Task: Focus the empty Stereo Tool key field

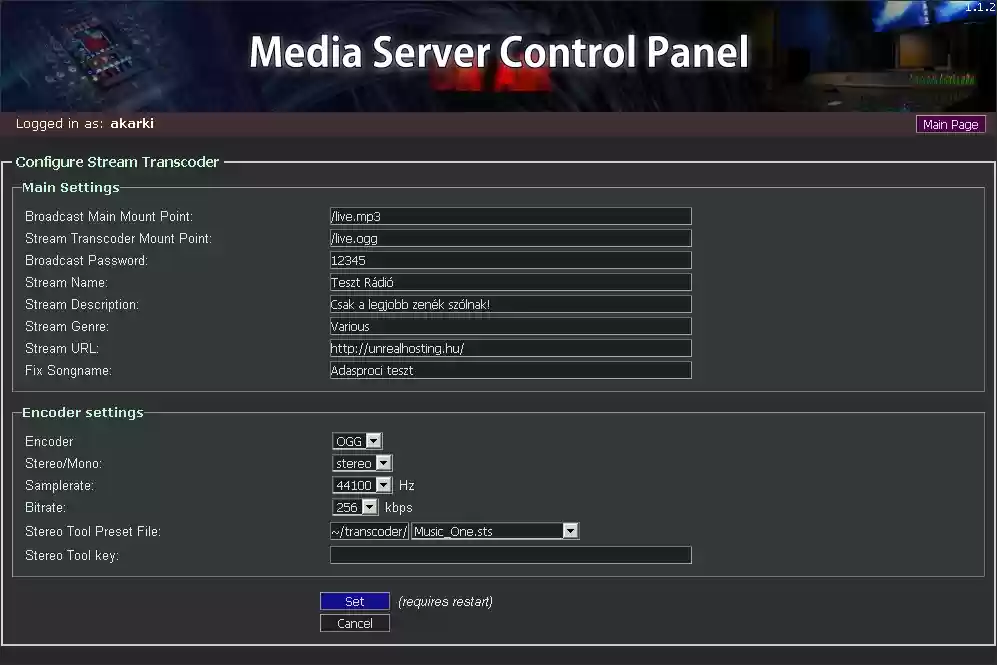Action: pos(511,555)
